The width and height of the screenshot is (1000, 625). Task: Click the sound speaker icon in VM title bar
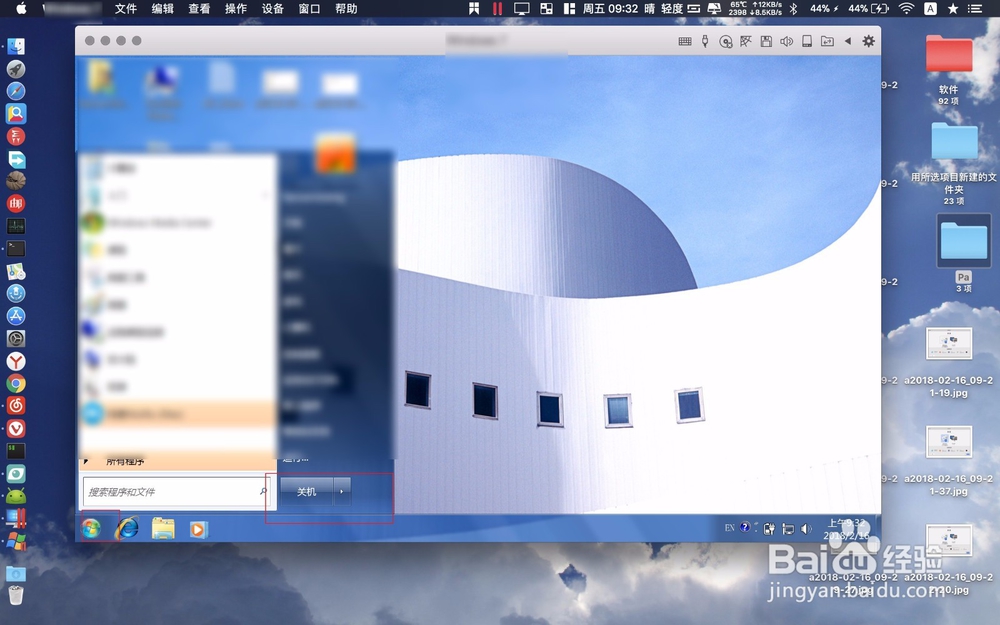pyautogui.click(x=786, y=41)
